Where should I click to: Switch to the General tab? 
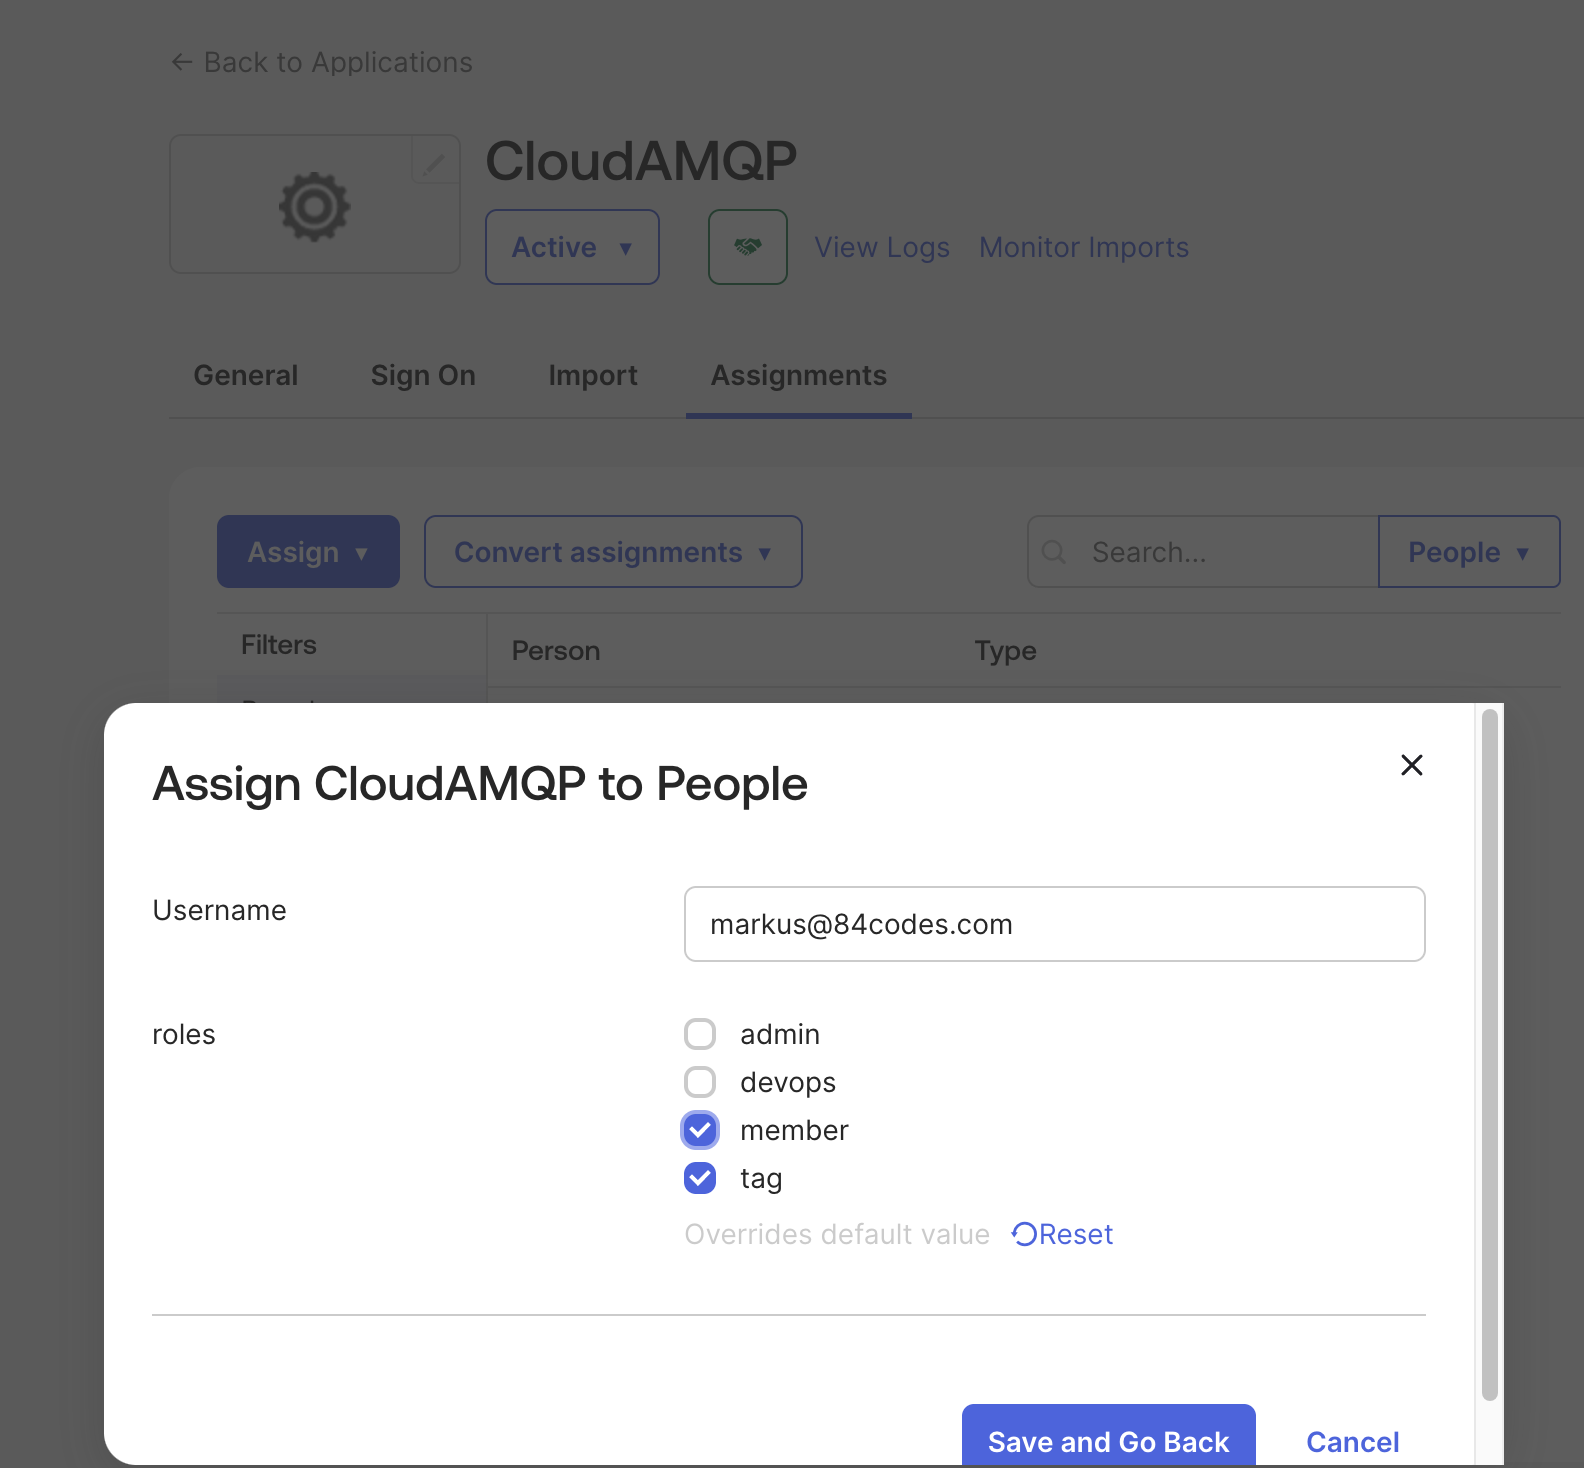click(246, 375)
